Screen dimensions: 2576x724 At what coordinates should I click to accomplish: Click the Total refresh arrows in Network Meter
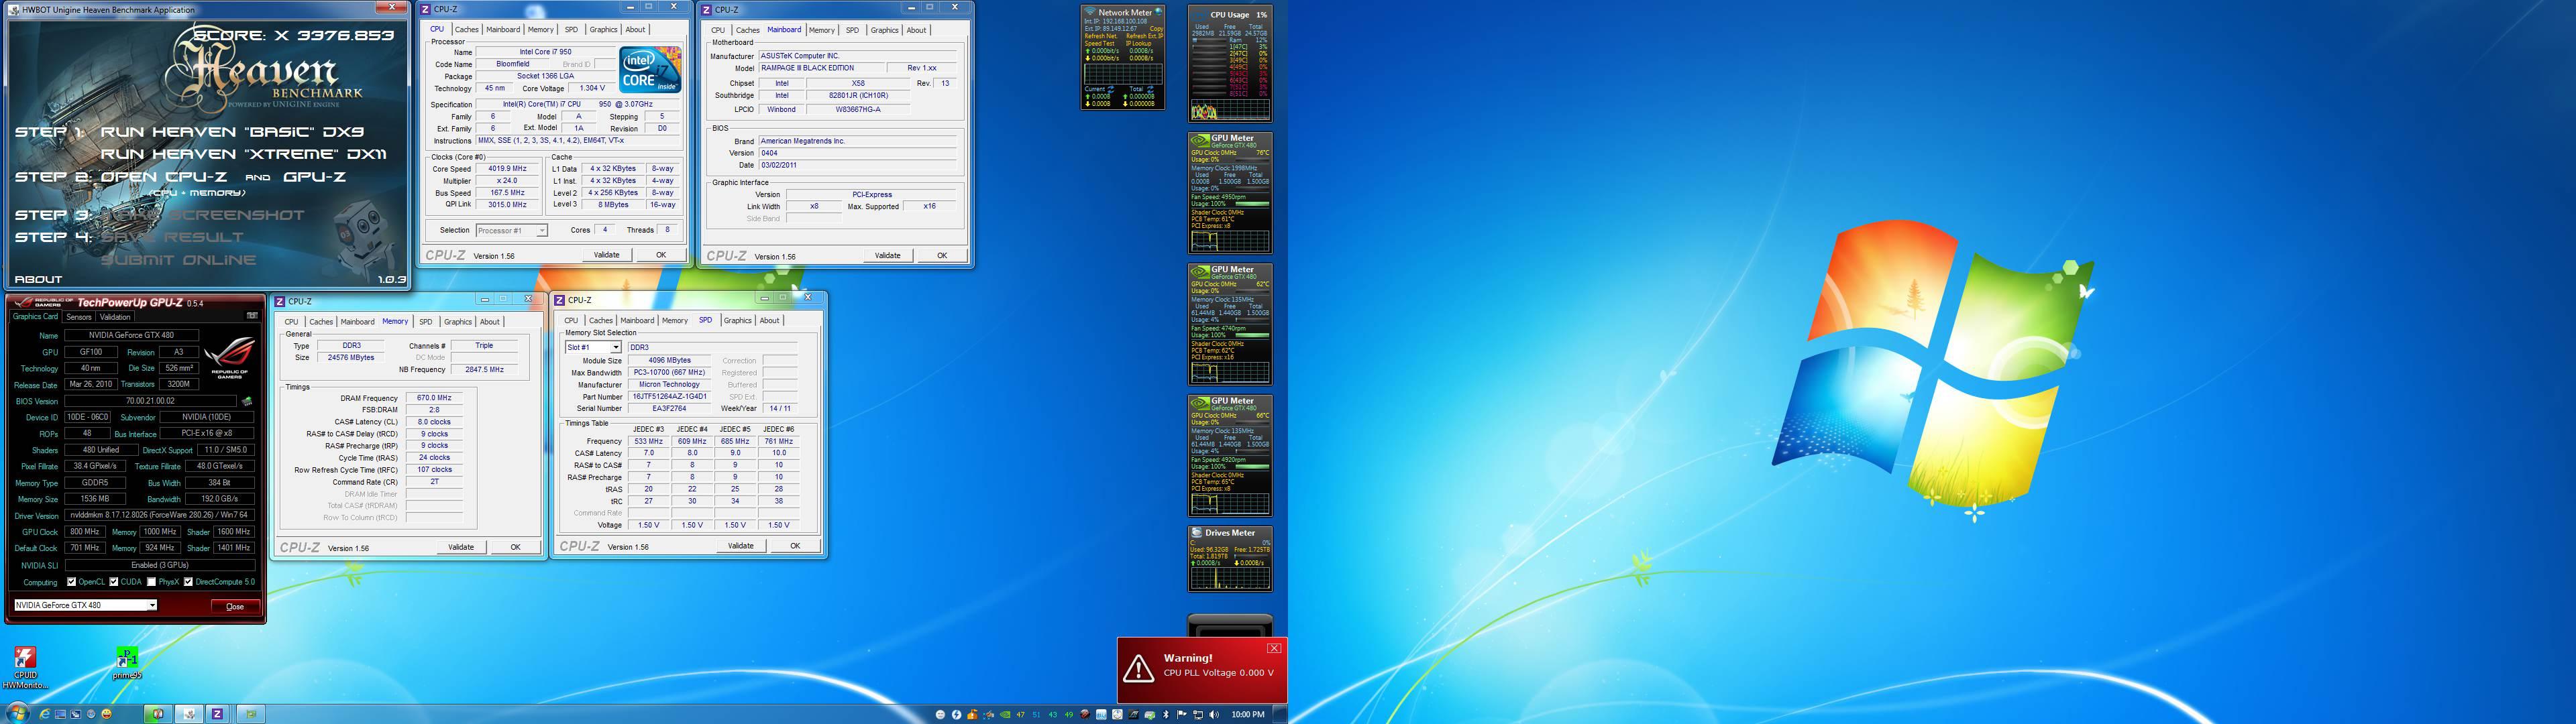point(1151,89)
